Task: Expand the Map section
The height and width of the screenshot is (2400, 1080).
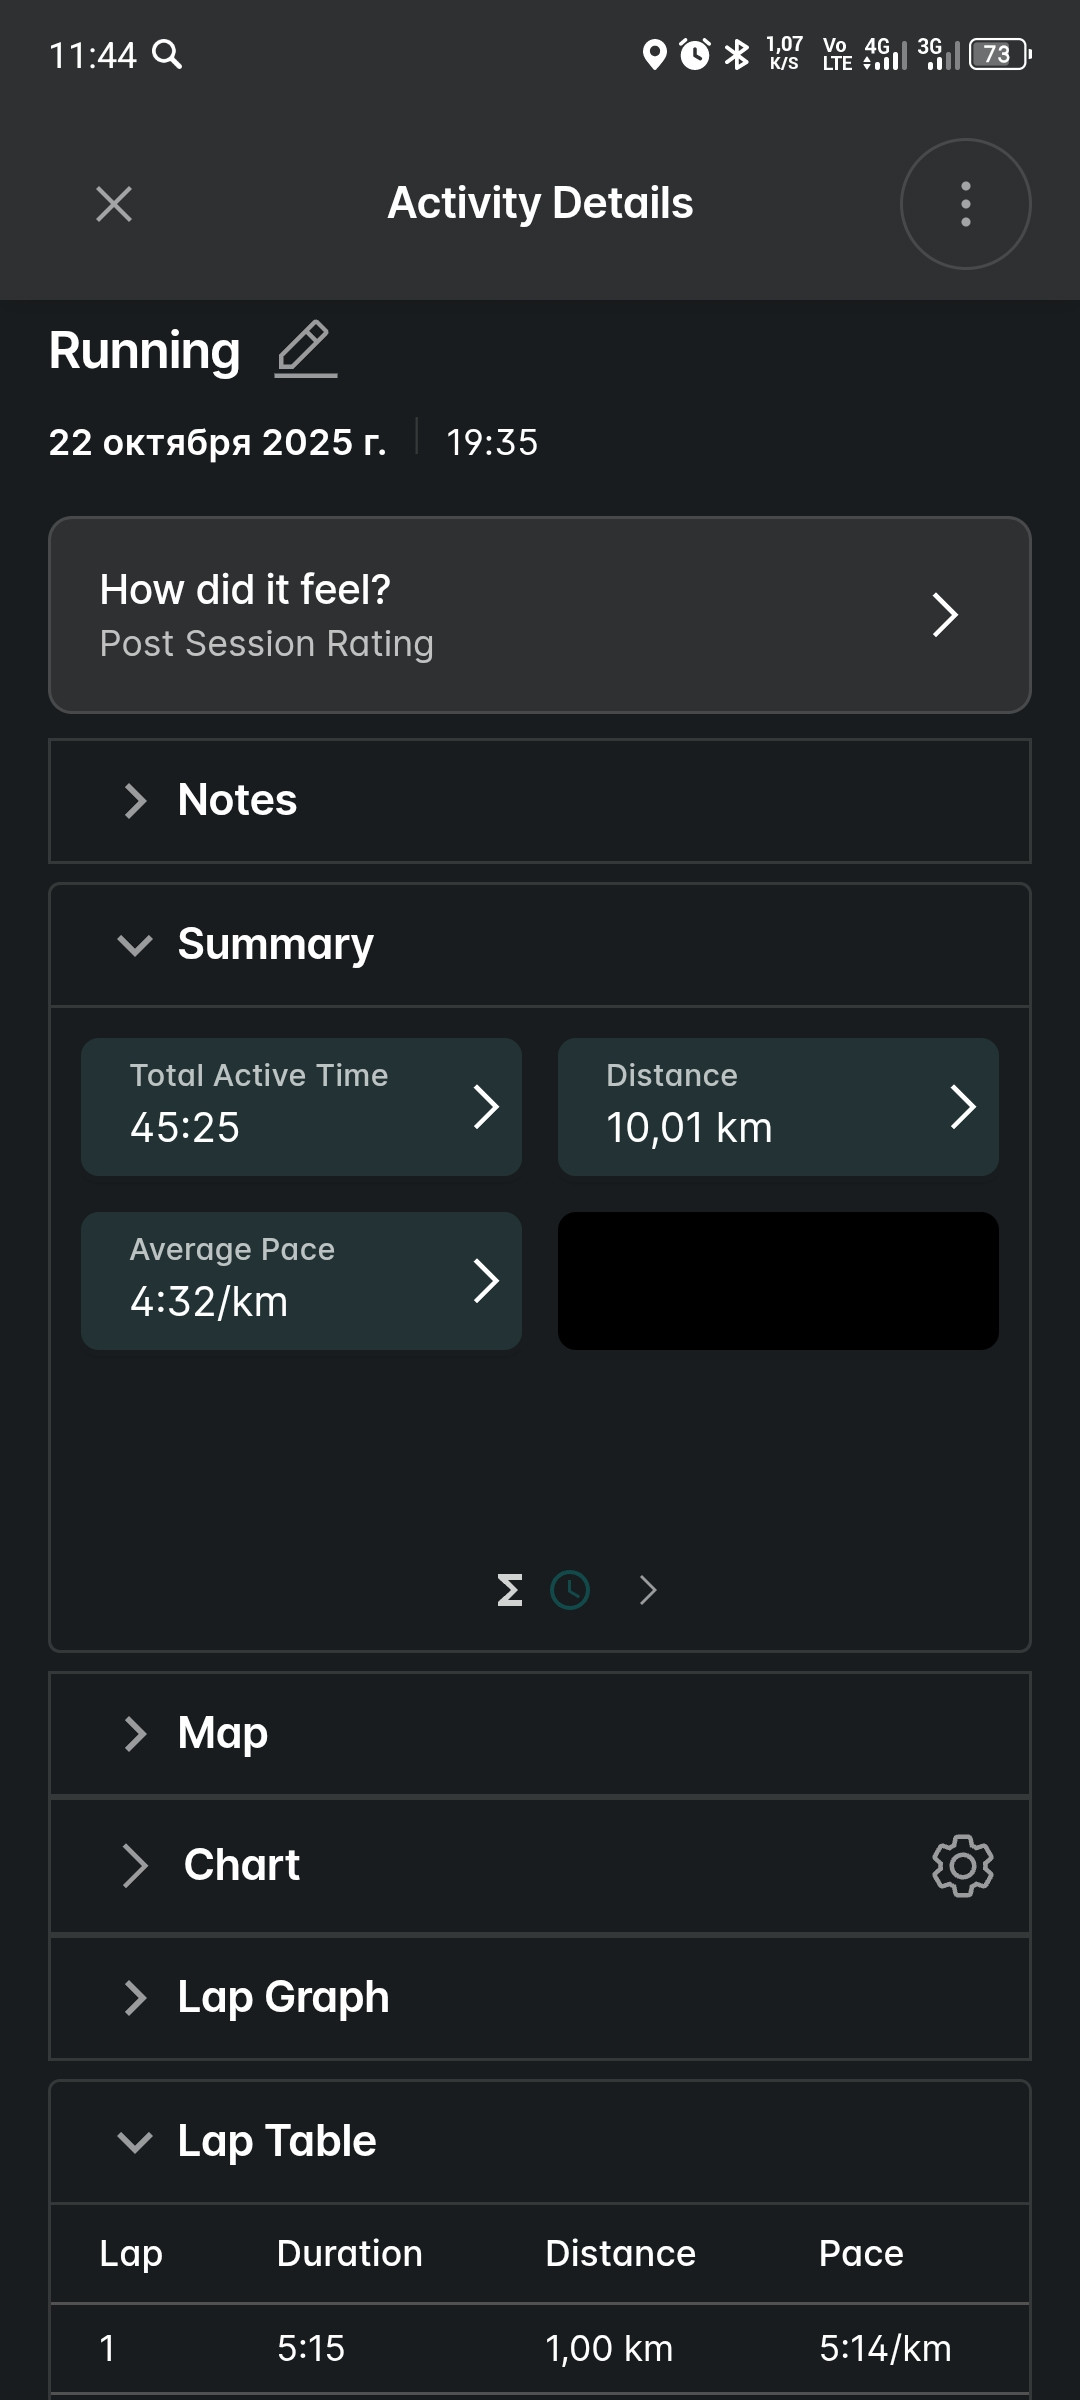Action: click(x=540, y=1733)
